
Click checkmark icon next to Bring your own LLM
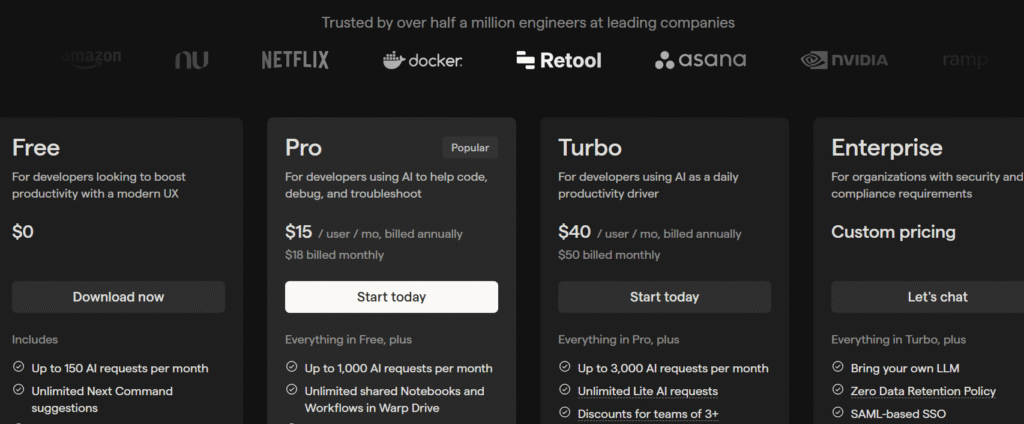[837, 368]
